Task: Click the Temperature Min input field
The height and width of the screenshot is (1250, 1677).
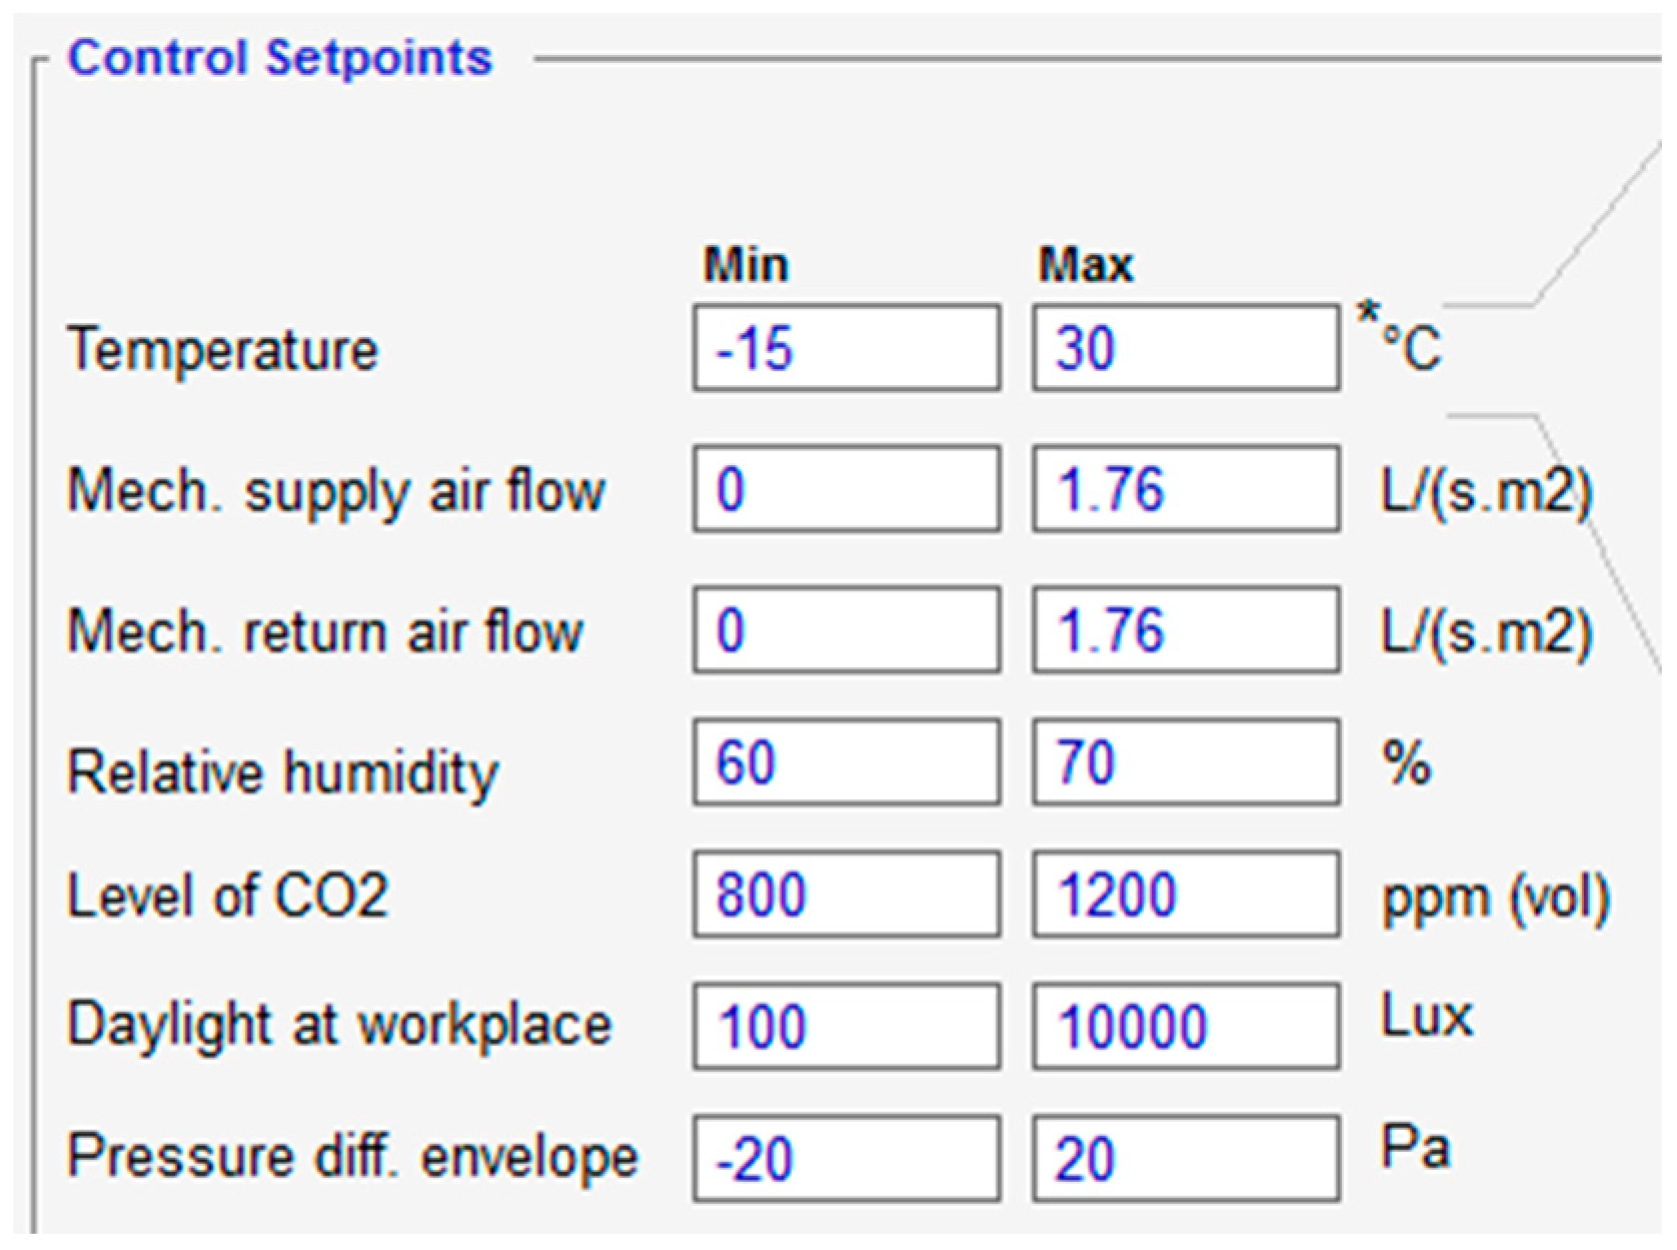Action: coord(846,348)
